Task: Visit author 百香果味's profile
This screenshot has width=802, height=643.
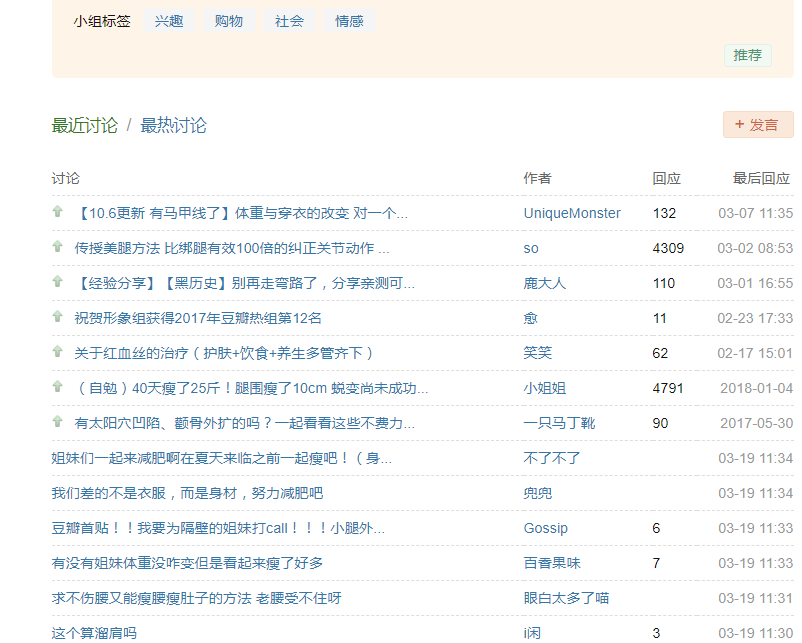Action: tap(551, 563)
